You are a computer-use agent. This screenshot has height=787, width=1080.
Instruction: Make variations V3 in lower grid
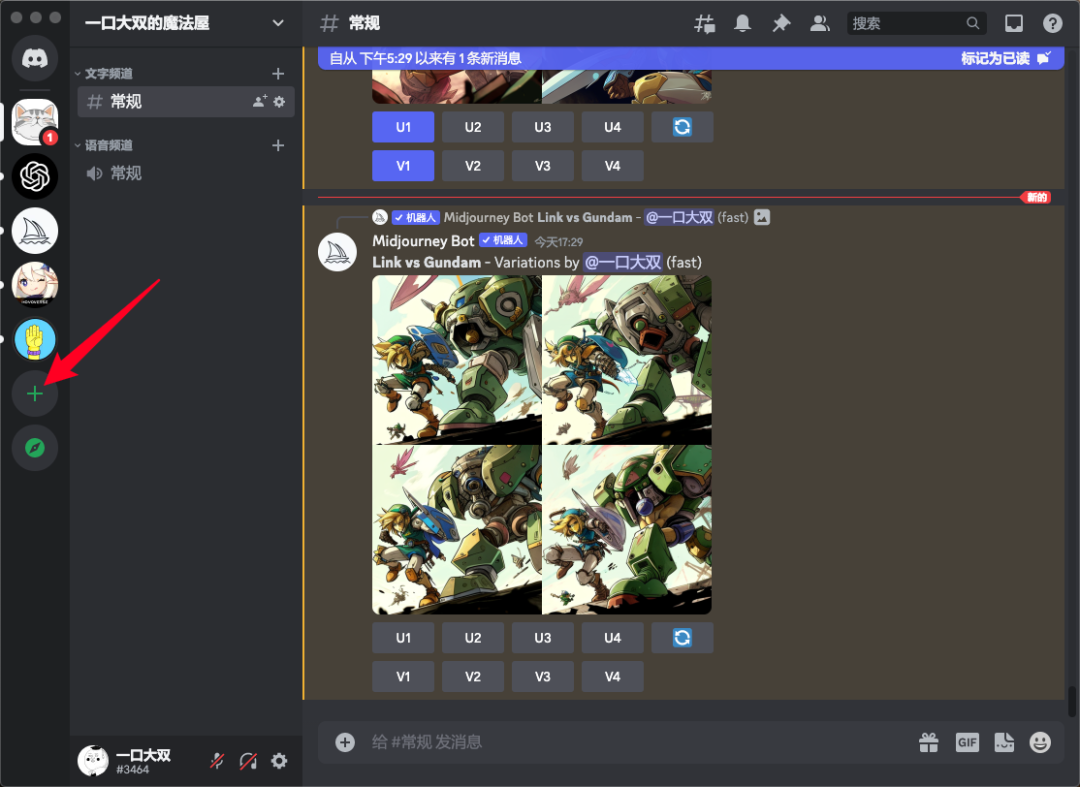click(x=543, y=676)
